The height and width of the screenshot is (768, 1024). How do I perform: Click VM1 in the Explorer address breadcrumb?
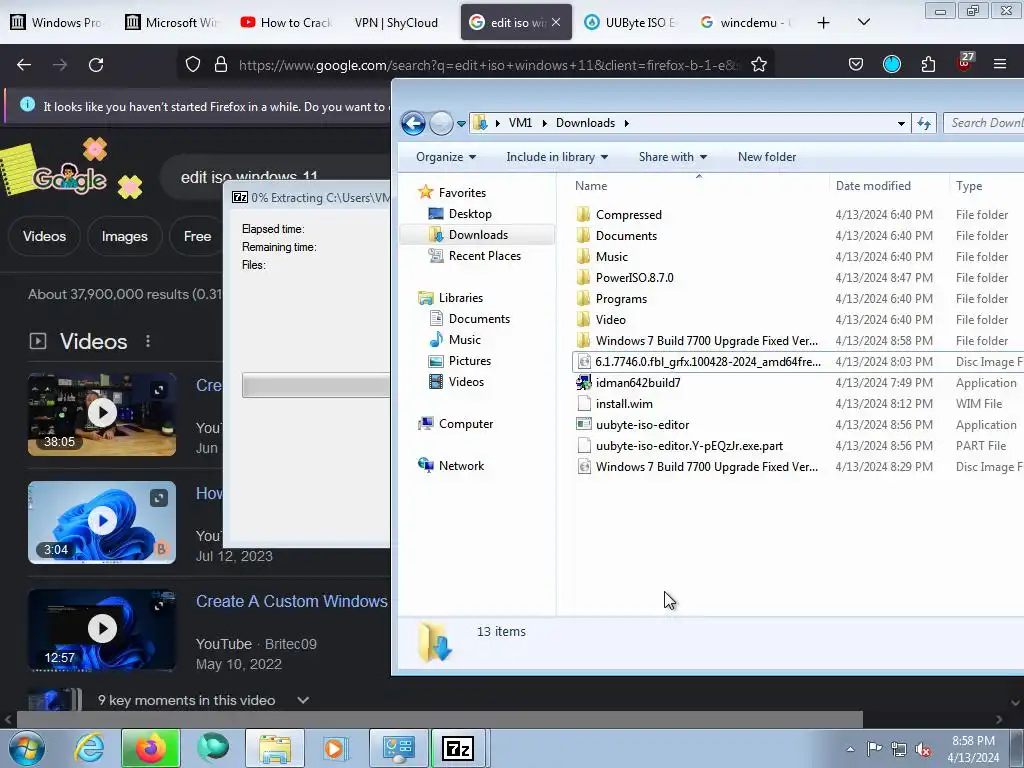coord(520,123)
